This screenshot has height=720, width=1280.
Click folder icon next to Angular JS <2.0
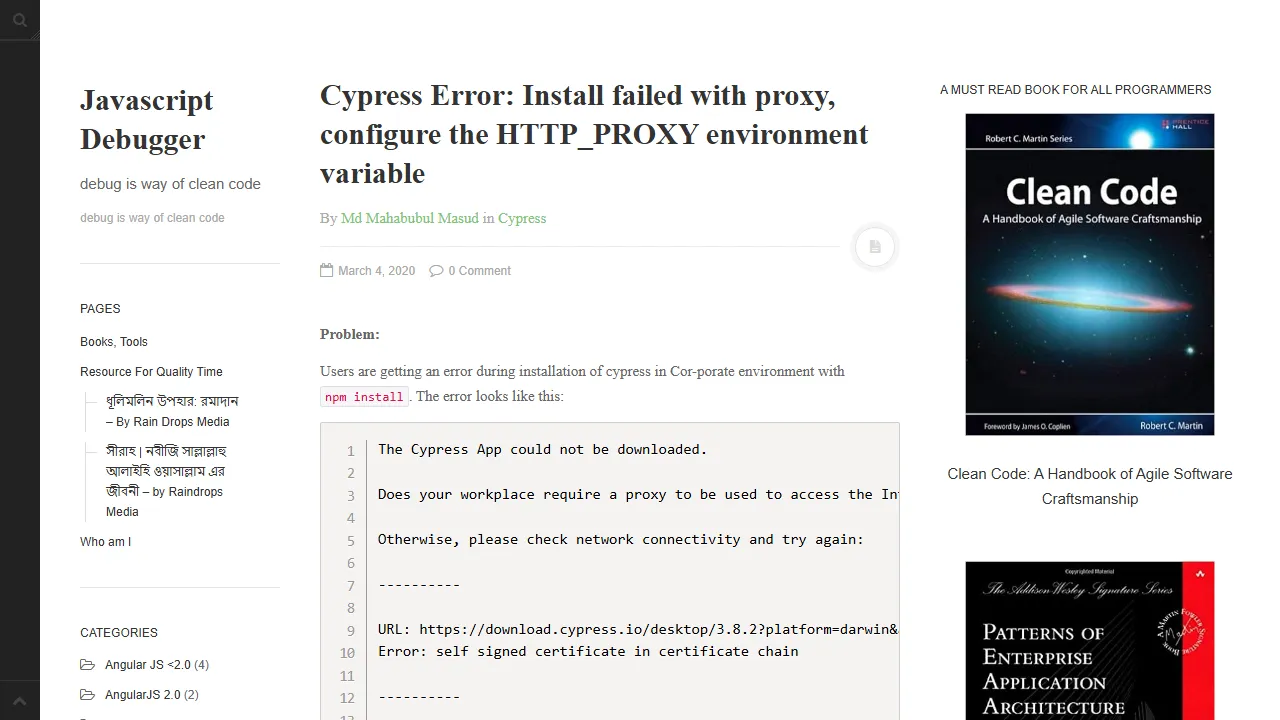pyautogui.click(x=88, y=665)
